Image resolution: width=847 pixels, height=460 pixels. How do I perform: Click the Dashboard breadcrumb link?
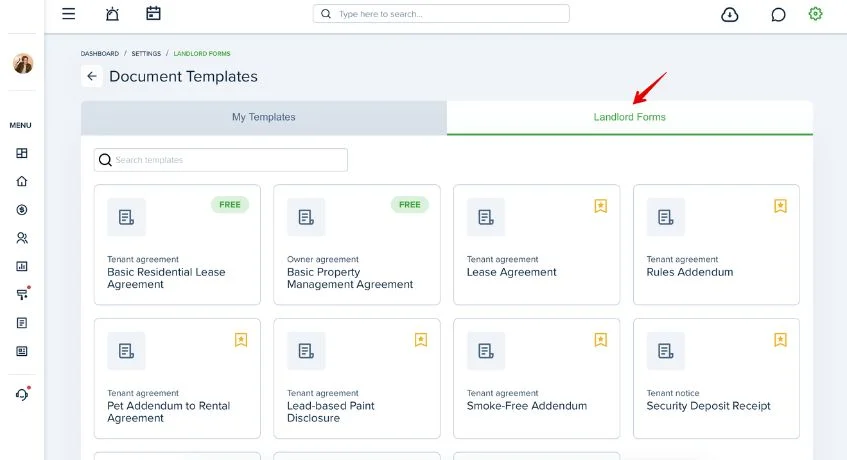click(99, 53)
